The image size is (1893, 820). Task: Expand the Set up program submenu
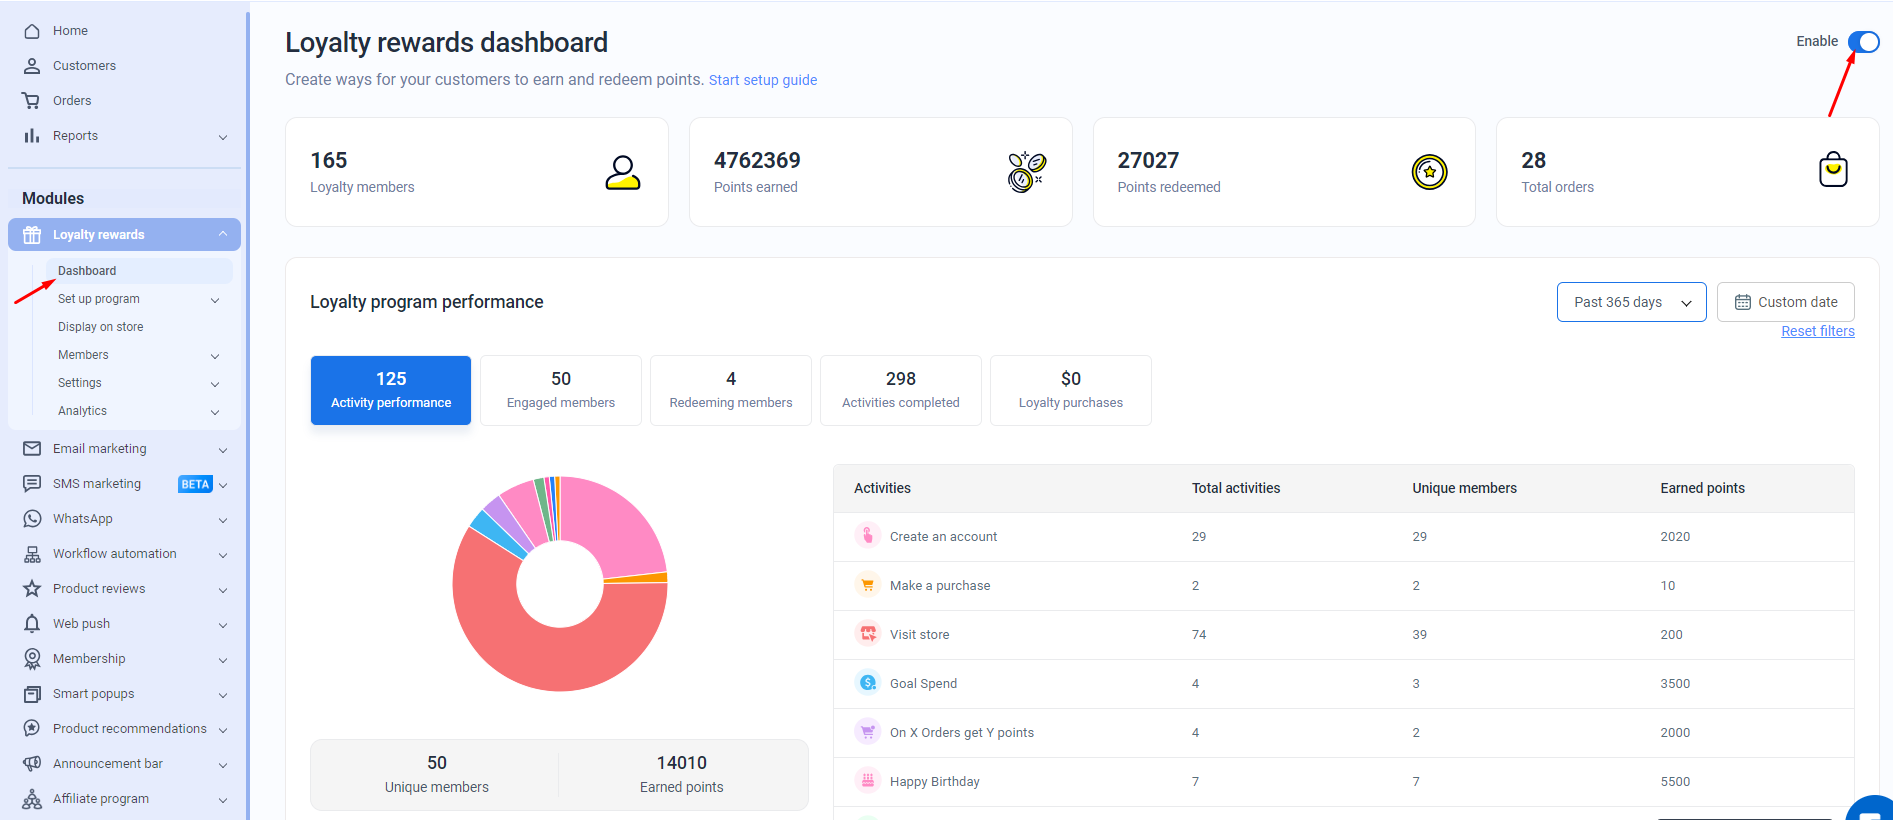coord(215,300)
